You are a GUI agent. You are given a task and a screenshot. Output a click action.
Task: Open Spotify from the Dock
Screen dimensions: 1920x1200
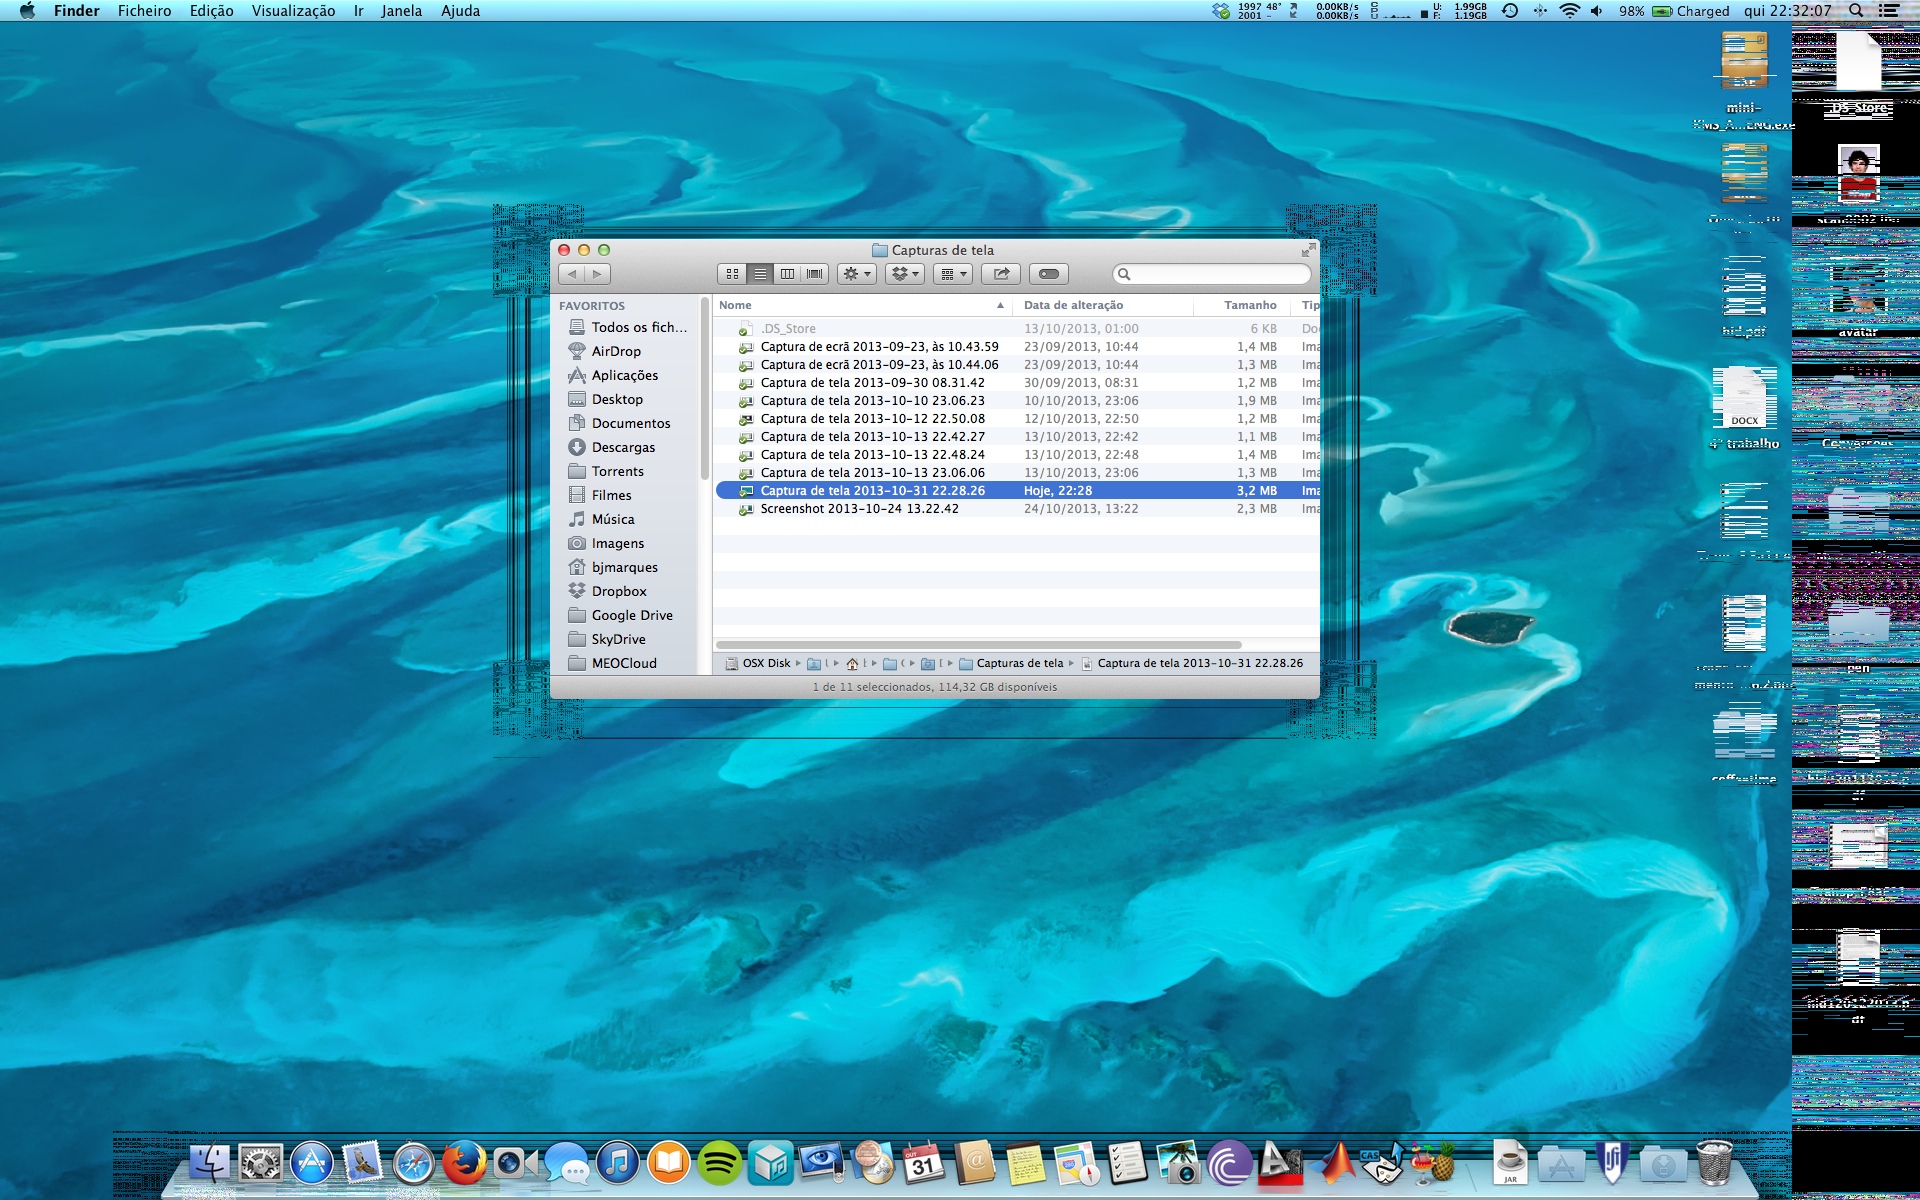tap(719, 1164)
